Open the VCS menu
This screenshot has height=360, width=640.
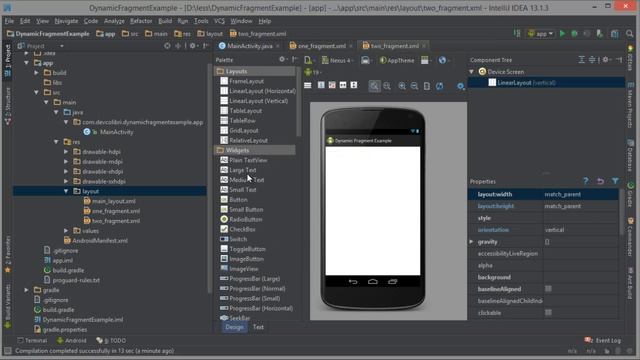pos(219,21)
